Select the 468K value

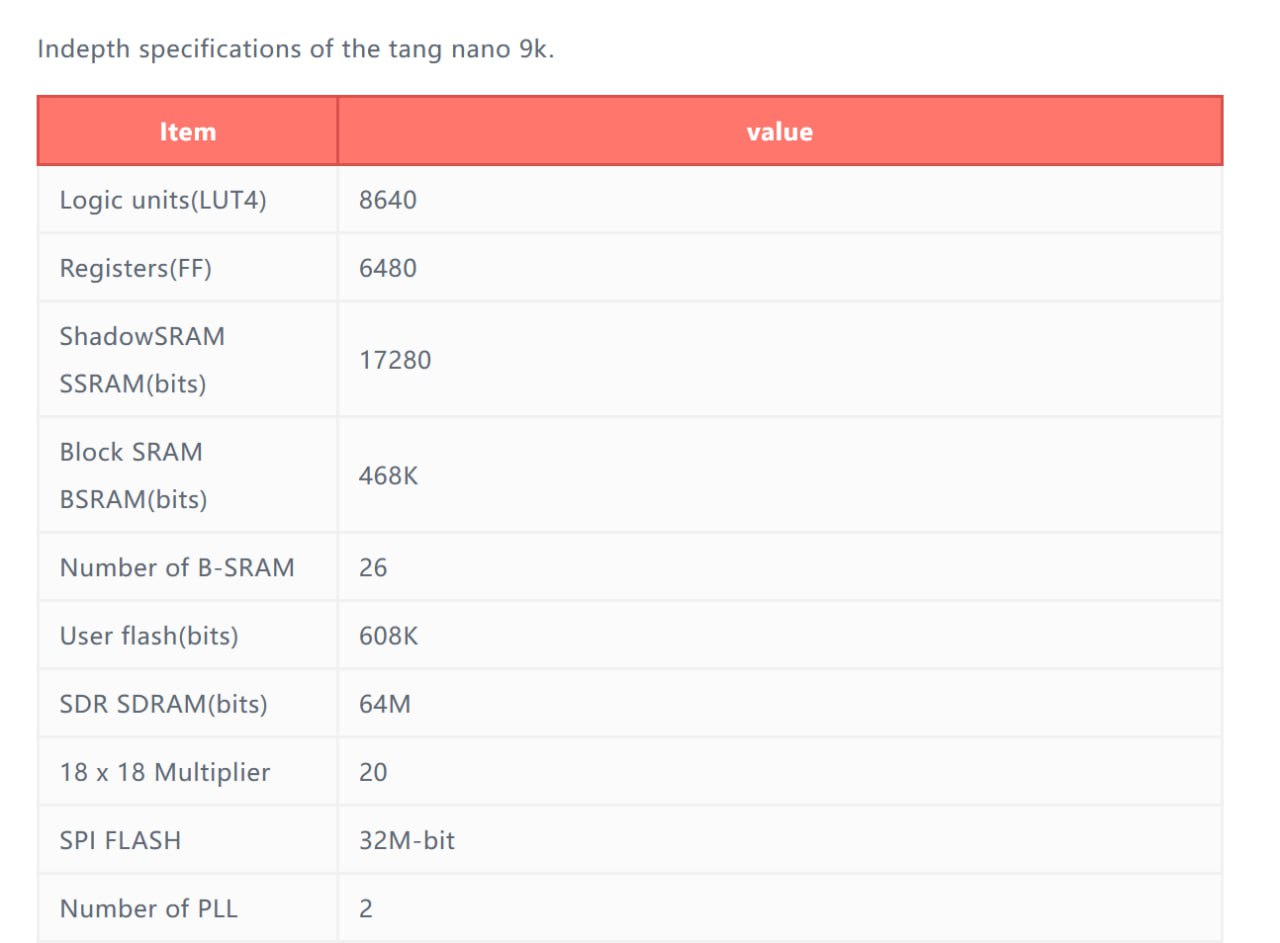[388, 476]
